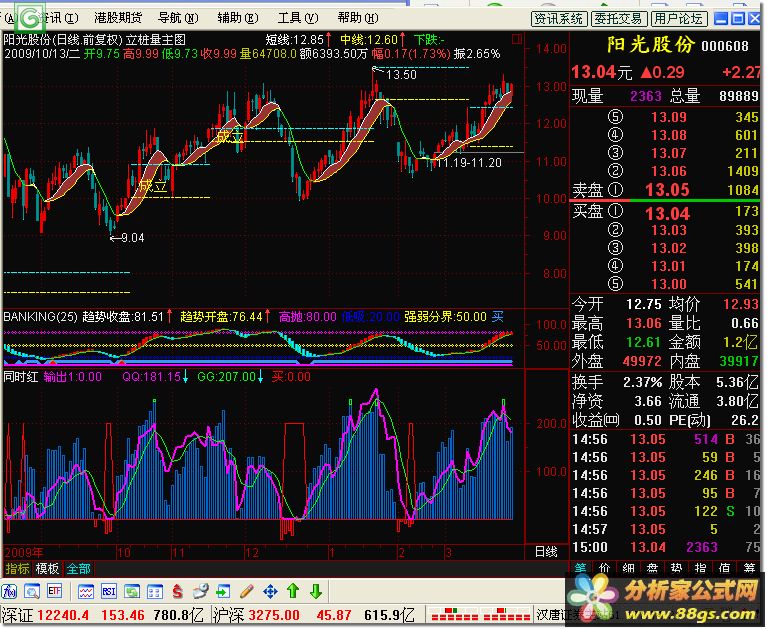Click the 沪深 index value 3275.00
The width and height of the screenshot is (767, 629).
point(274,616)
